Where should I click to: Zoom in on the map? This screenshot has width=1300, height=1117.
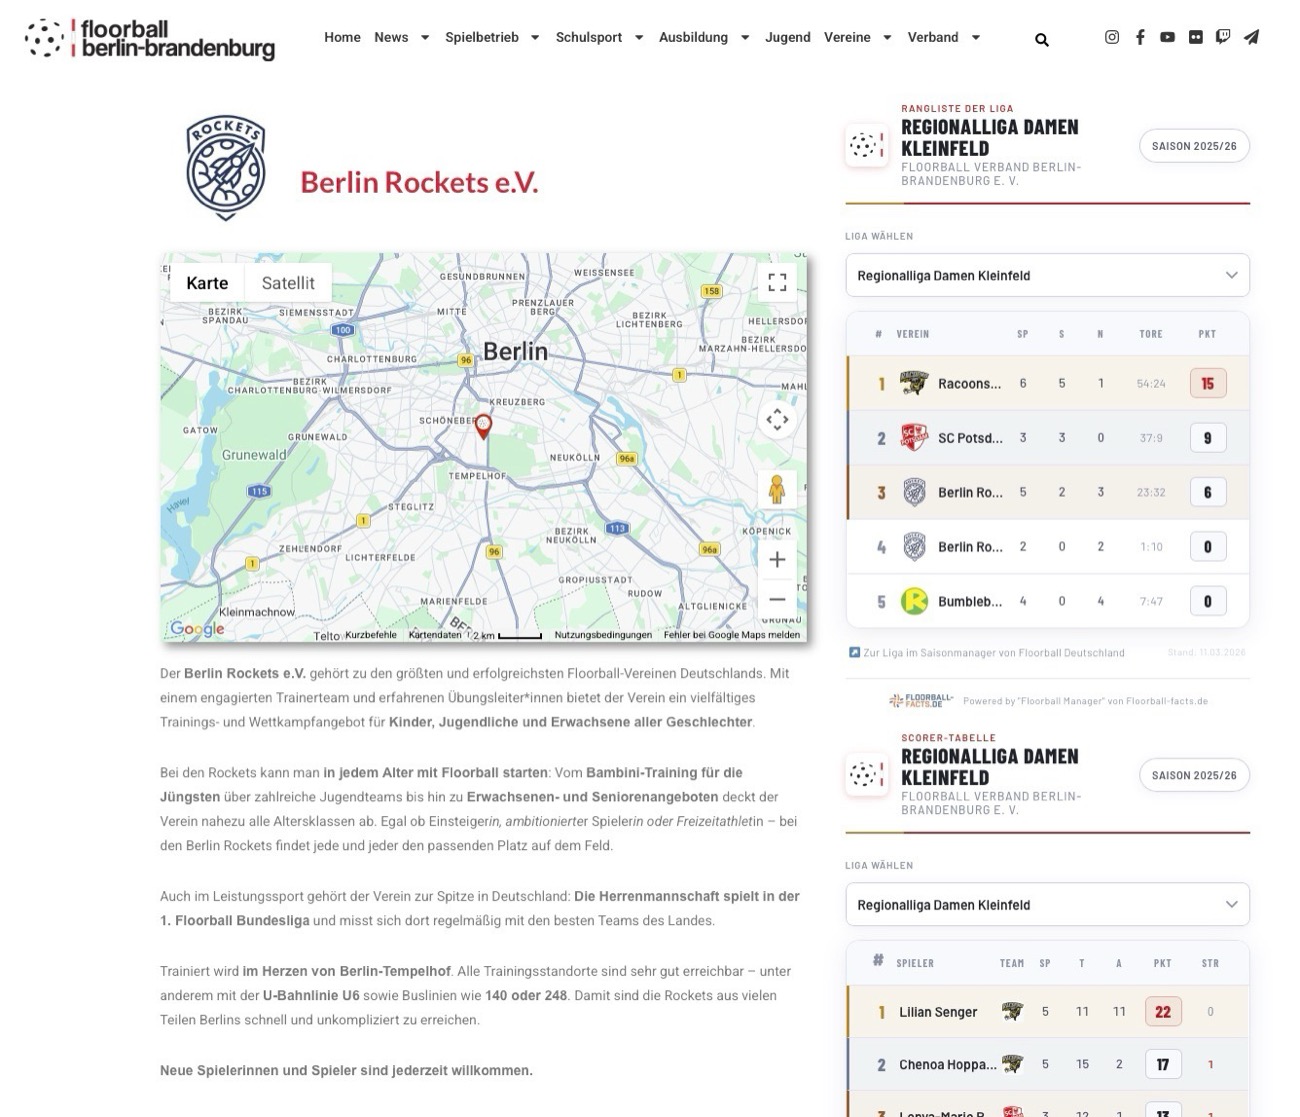click(777, 560)
